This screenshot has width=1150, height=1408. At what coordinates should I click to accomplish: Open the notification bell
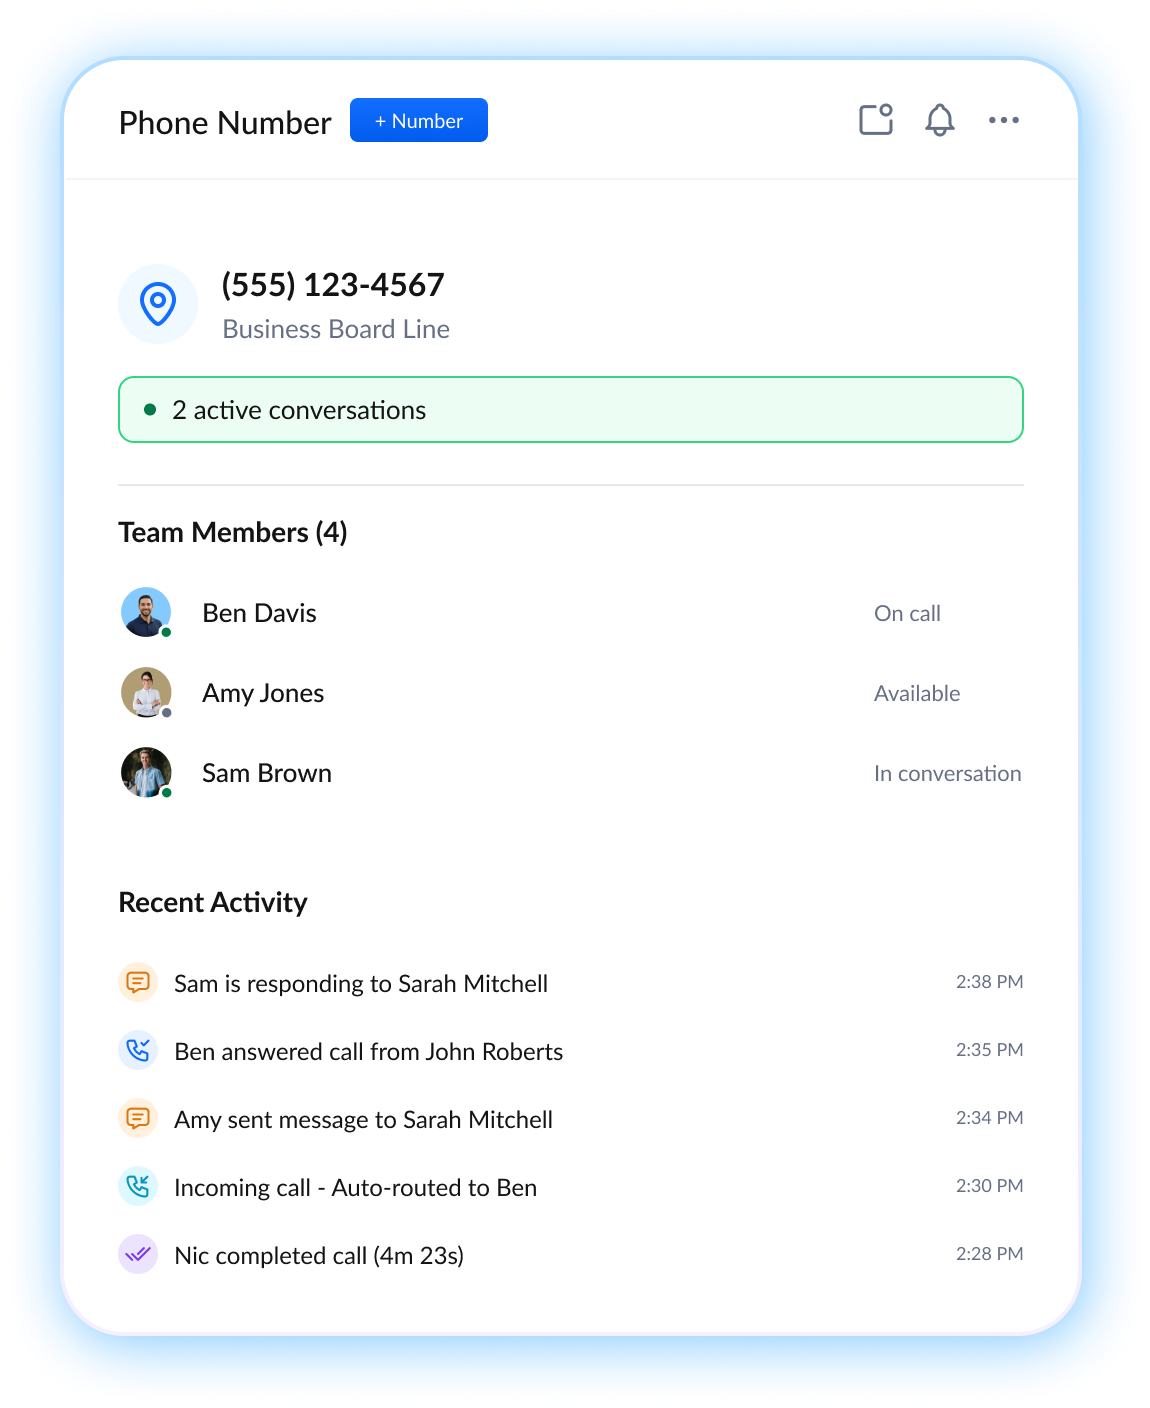(939, 120)
